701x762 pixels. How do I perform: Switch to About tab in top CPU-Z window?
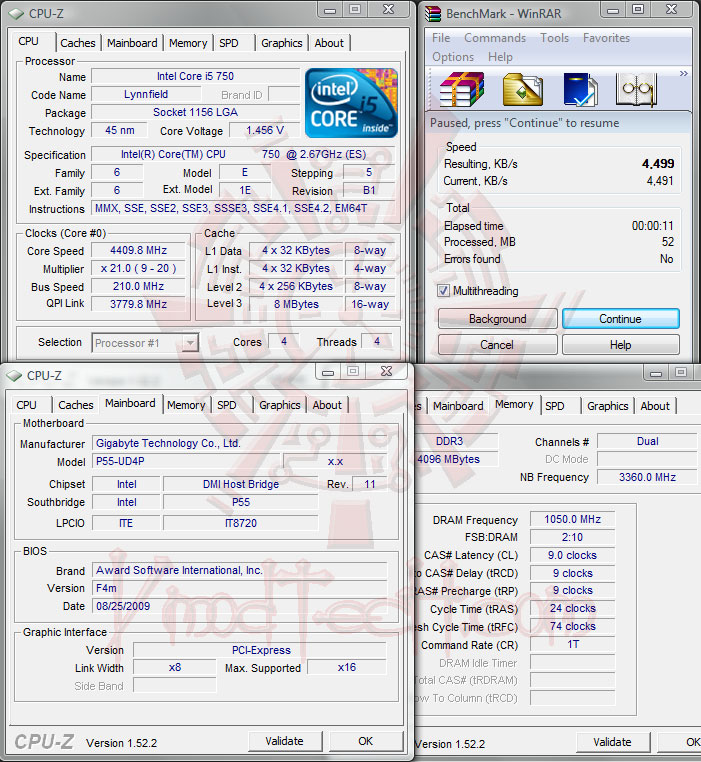click(x=329, y=43)
